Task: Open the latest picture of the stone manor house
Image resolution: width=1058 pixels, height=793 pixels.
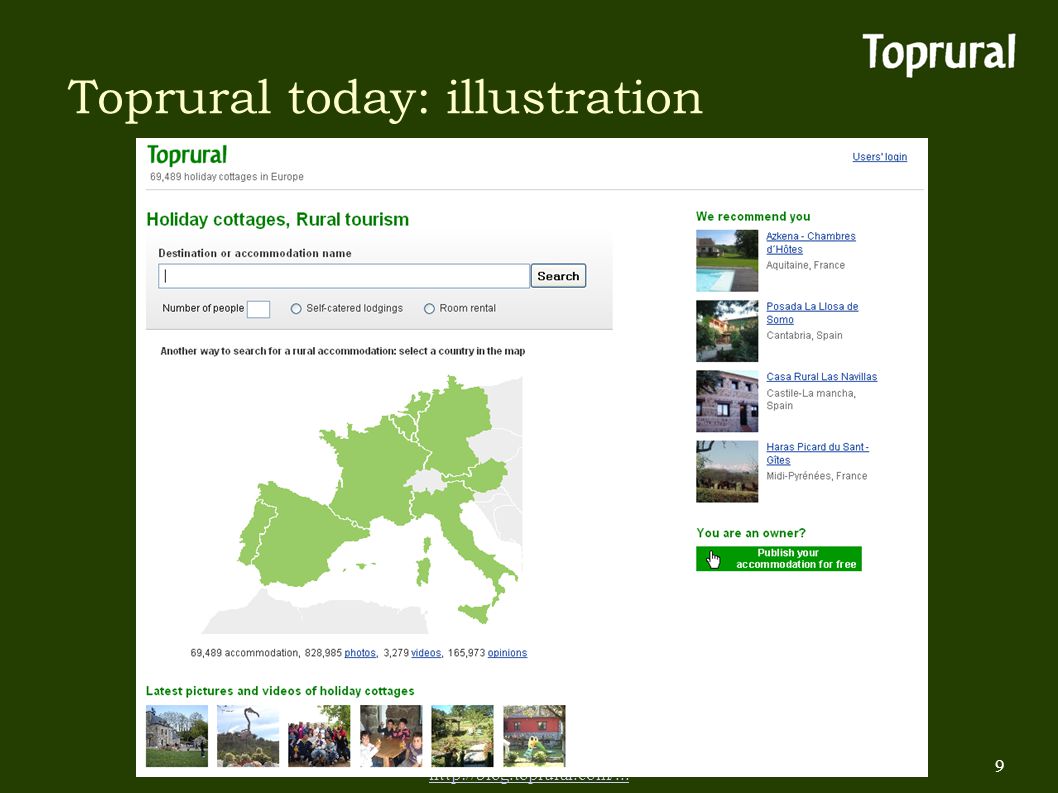Action: tap(177, 736)
